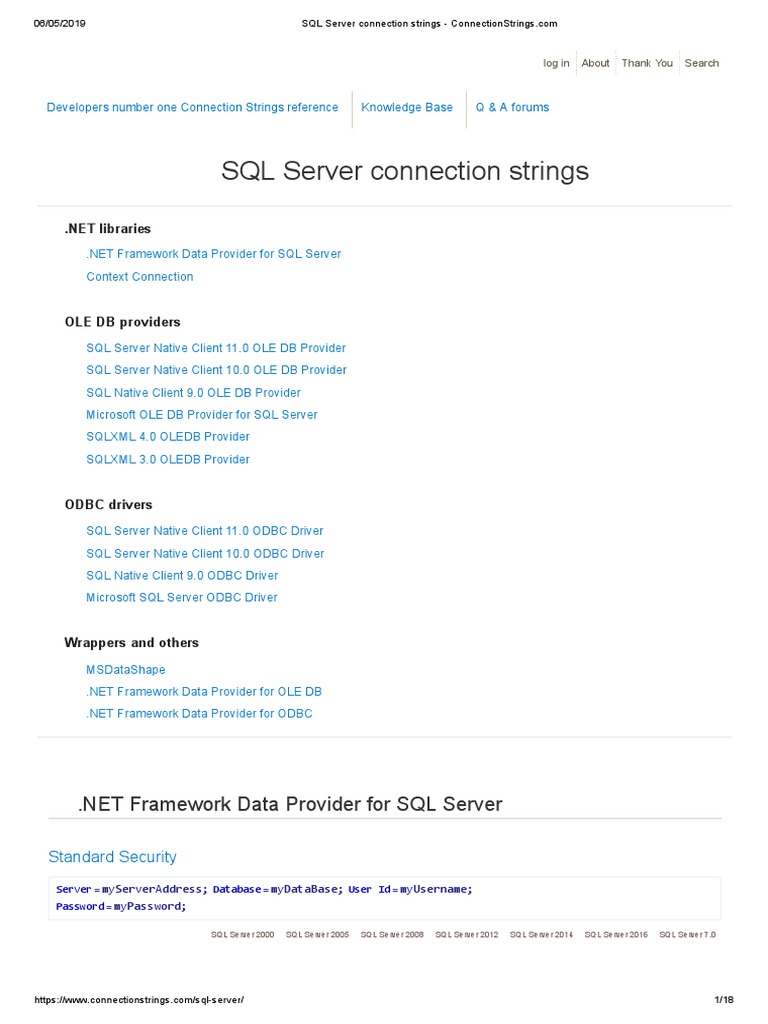Open SQL Native Client 9.0 OLE DB Provider
Image resolution: width=768 pixels, height=1024 pixels.
[193, 393]
